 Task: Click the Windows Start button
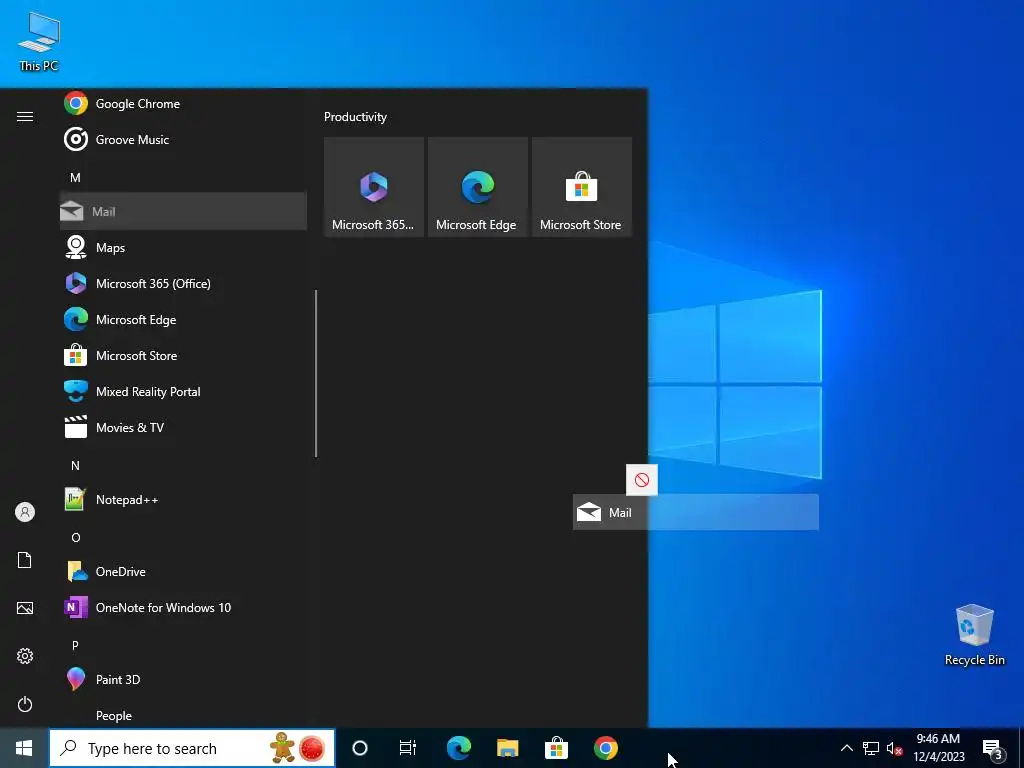click(x=24, y=748)
